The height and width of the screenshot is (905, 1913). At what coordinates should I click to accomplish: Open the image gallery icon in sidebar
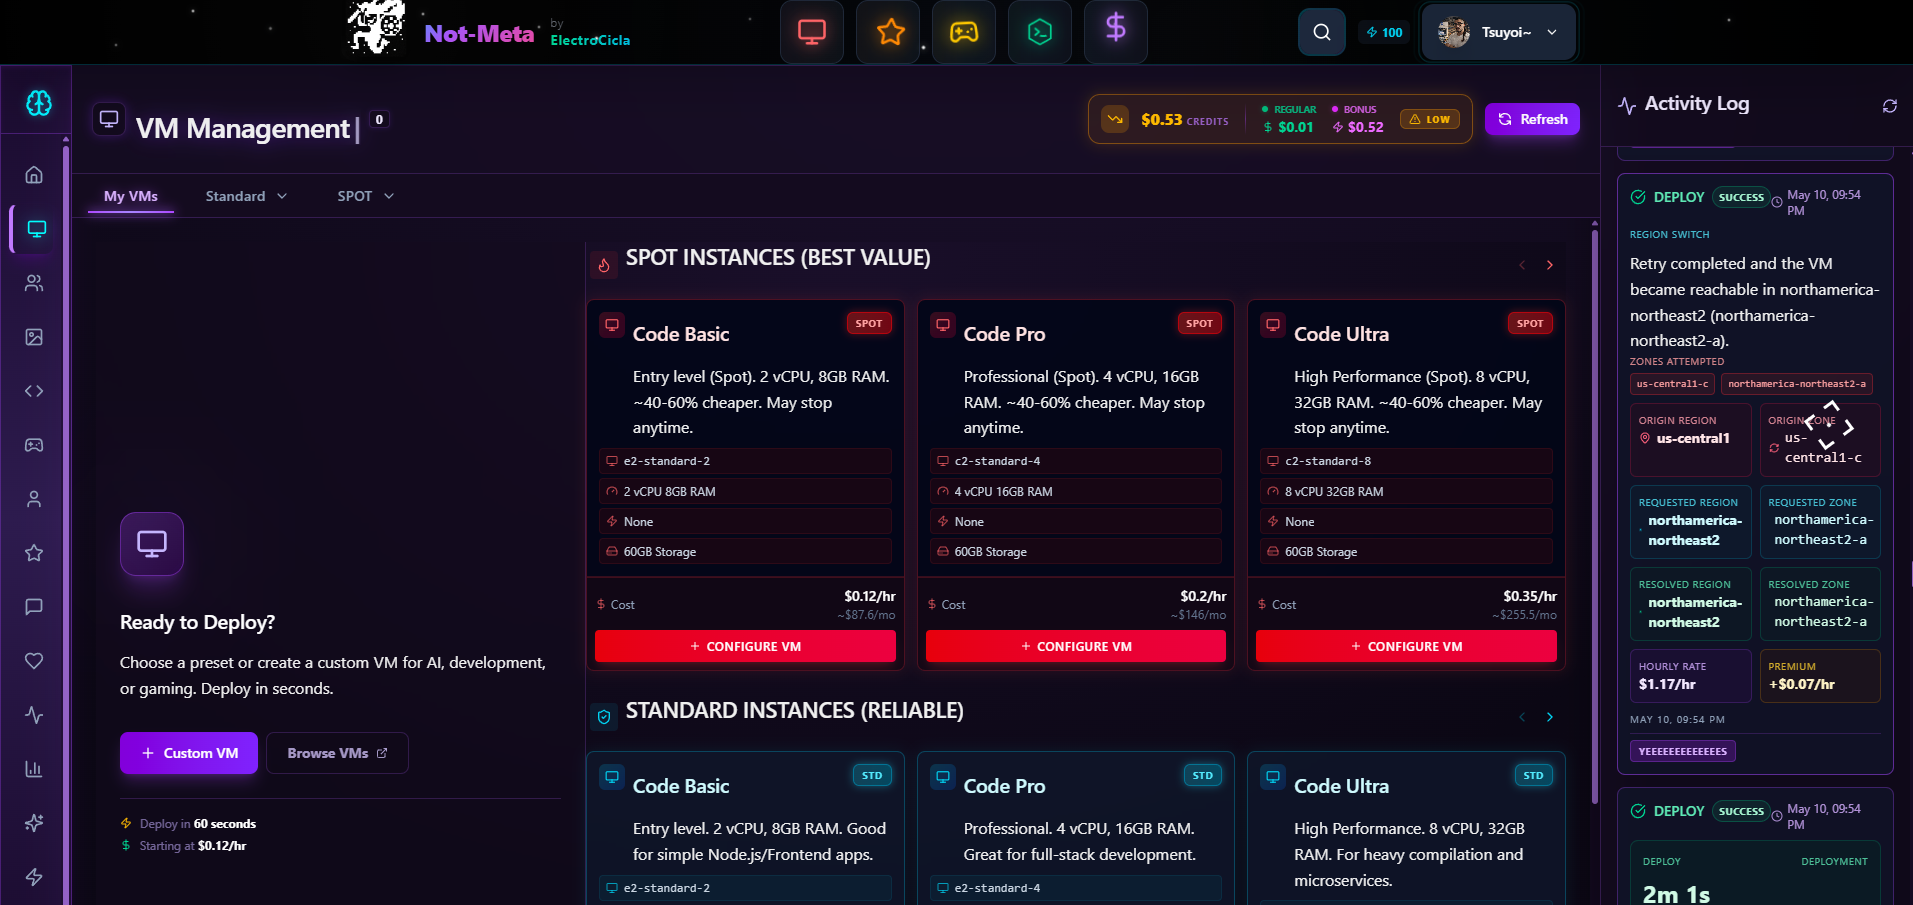coord(34,337)
